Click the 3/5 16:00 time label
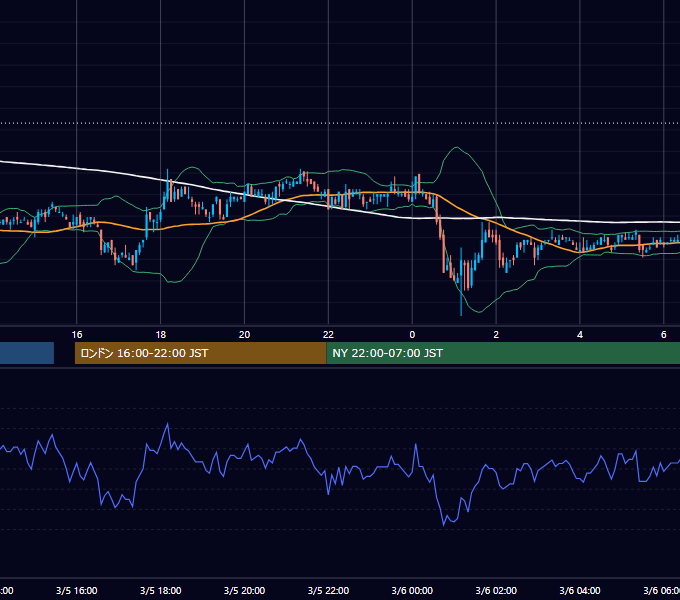This screenshot has width=680, height=600. pyautogui.click(x=77, y=591)
